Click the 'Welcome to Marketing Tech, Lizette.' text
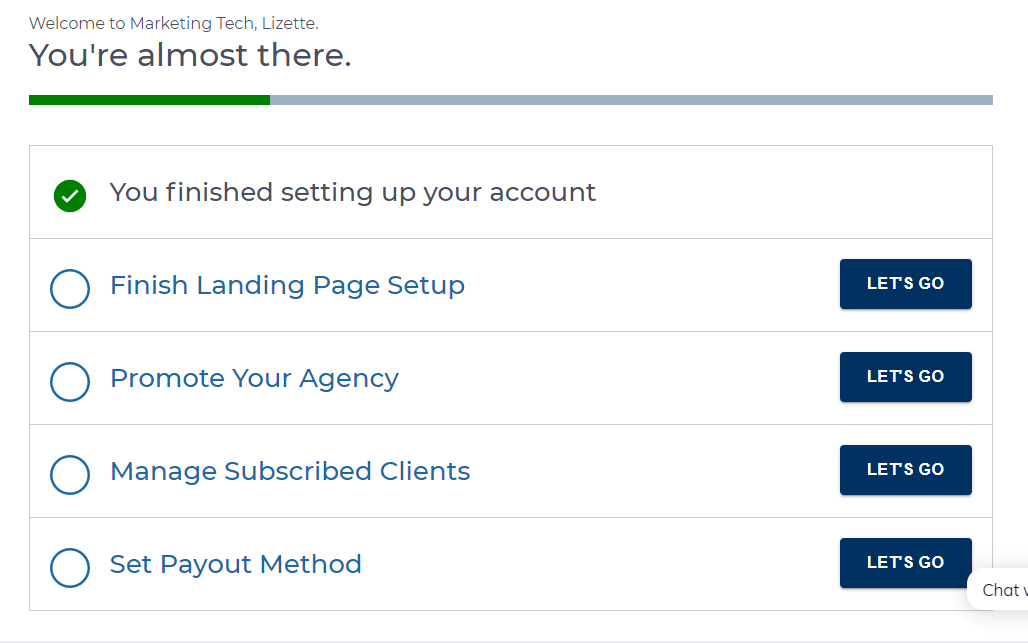Image resolution: width=1028 pixels, height=643 pixels. (x=174, y=24)
